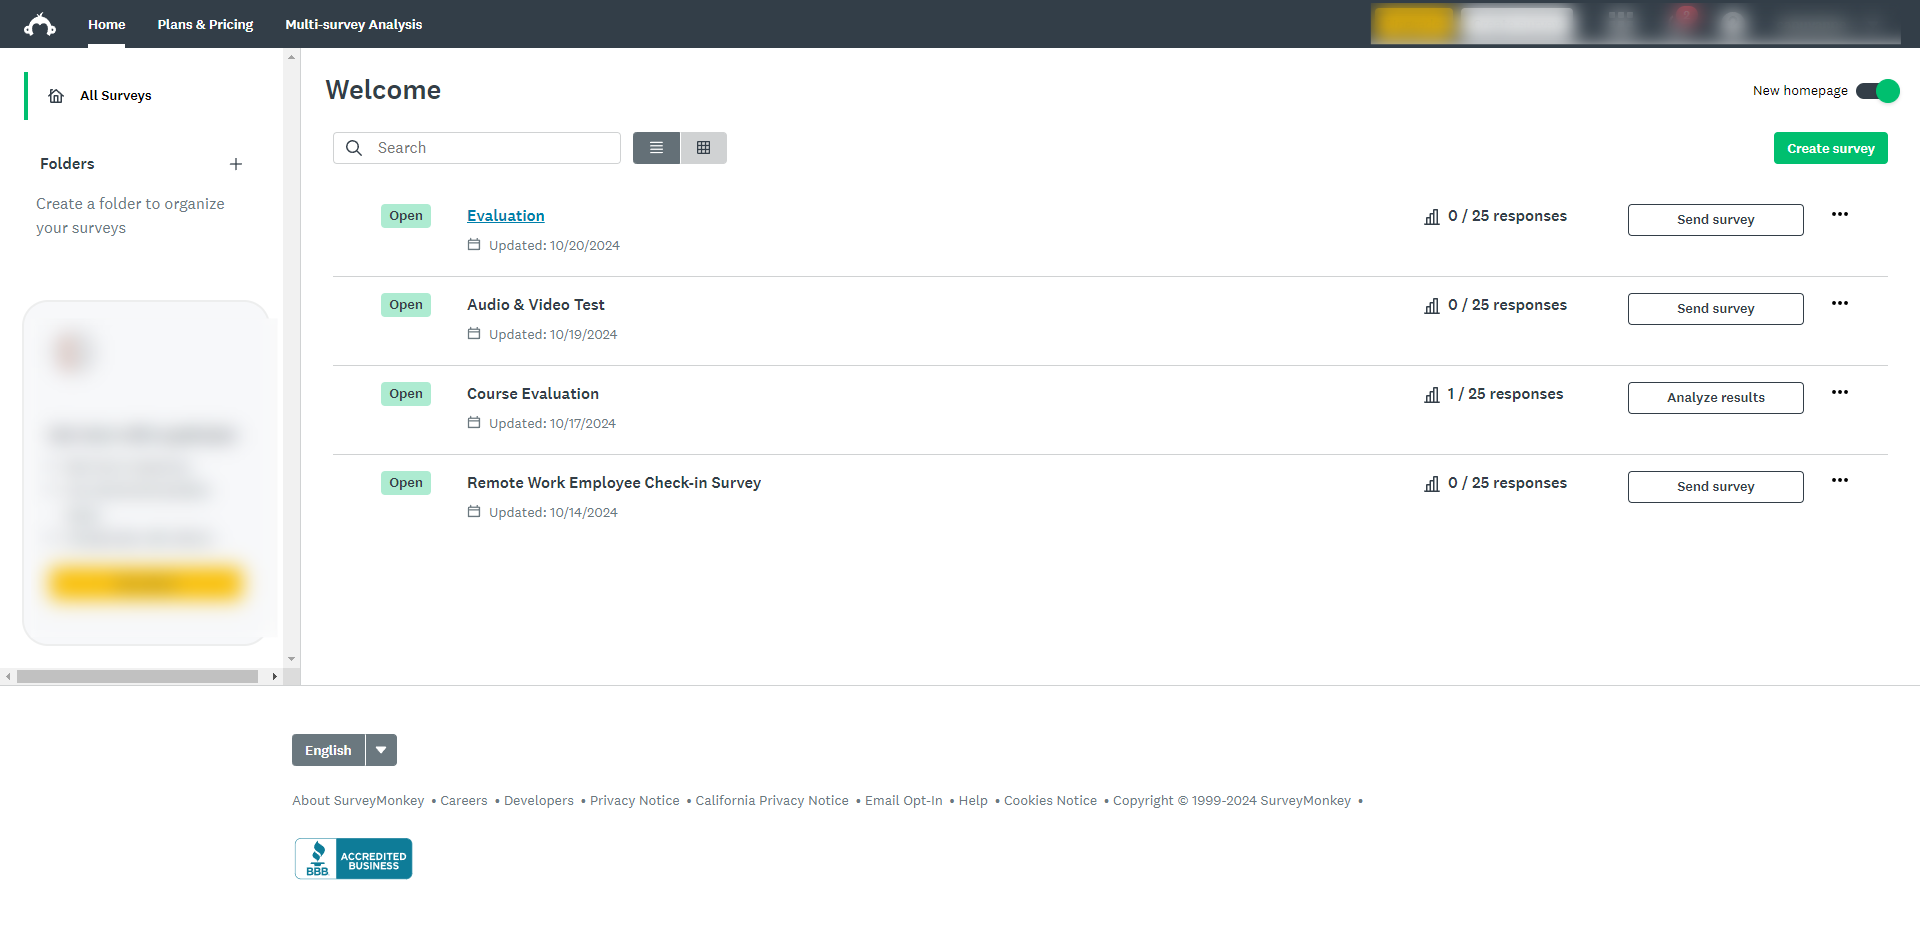The image size is (1920, 945).
Task: Click sidebar scroll up arrow
Action: (292, 57)
